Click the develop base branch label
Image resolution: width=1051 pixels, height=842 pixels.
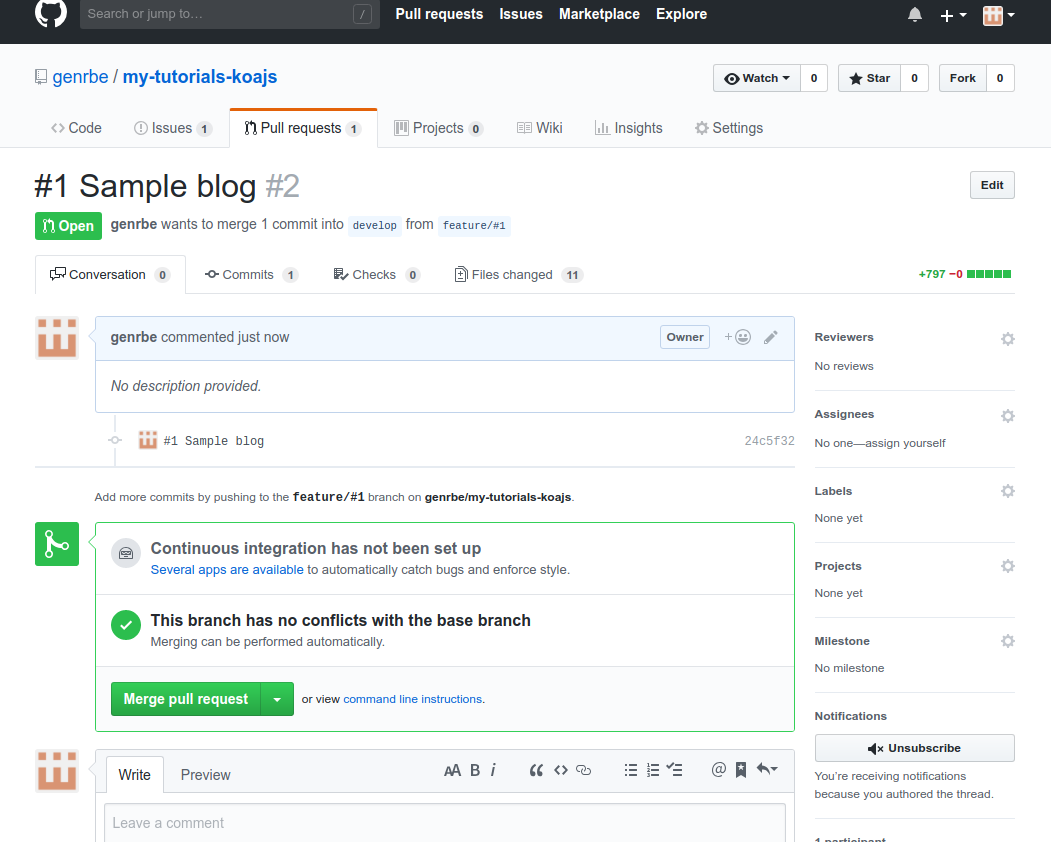pyautogui.click(x=375, y=225)
